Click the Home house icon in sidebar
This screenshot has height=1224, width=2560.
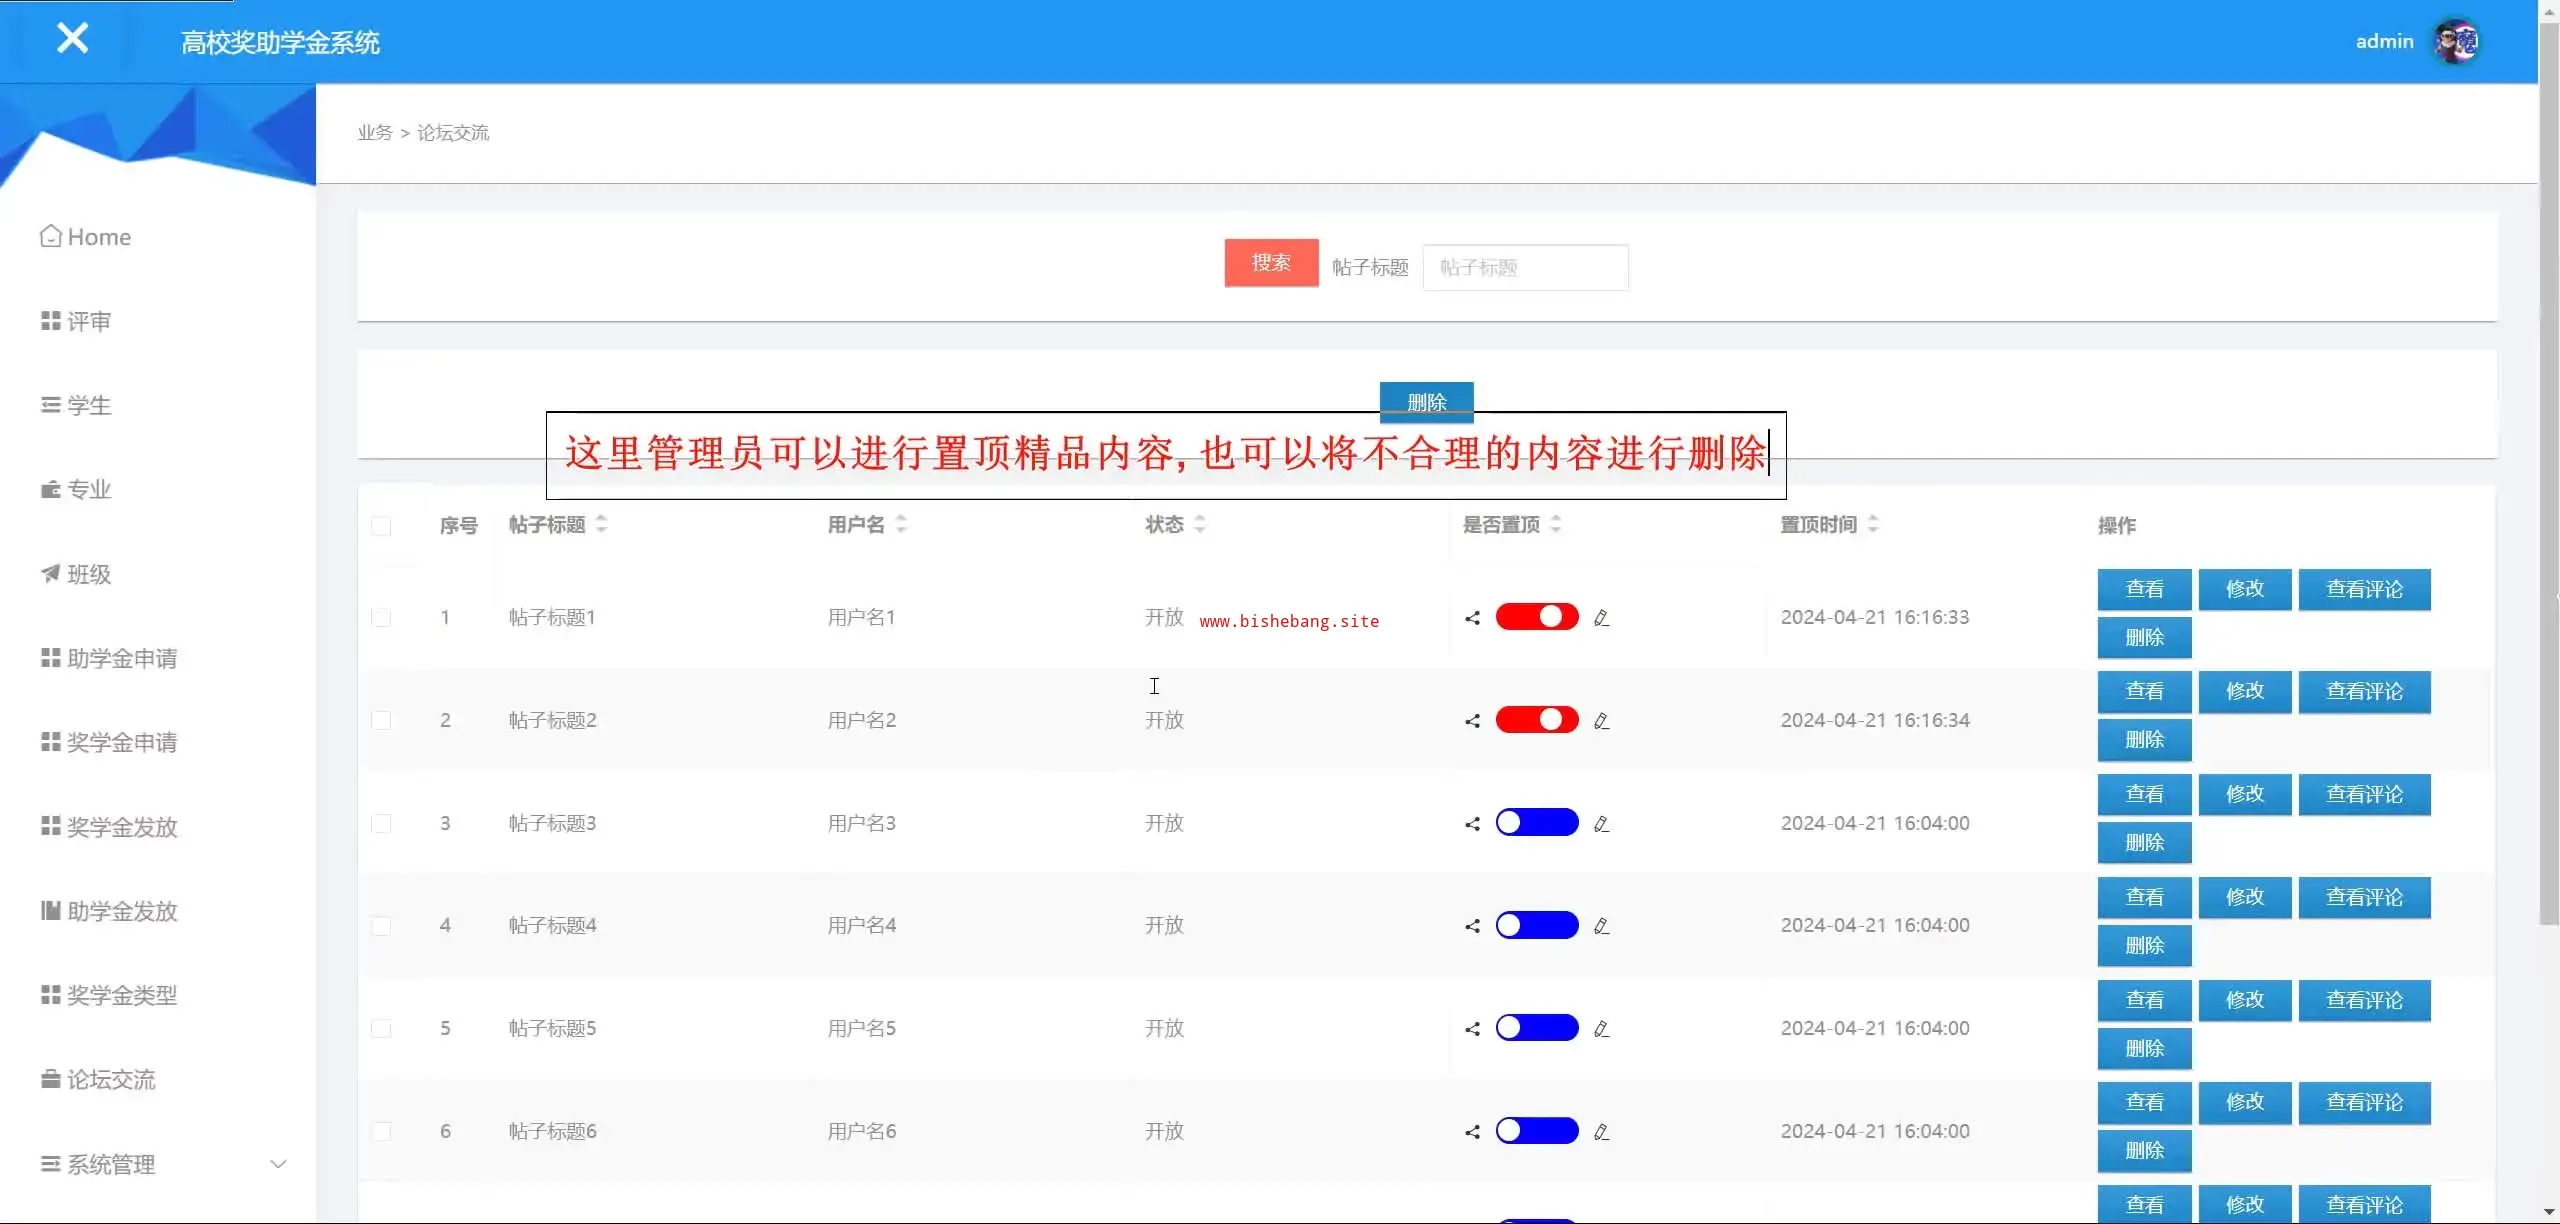click(50, 236)
